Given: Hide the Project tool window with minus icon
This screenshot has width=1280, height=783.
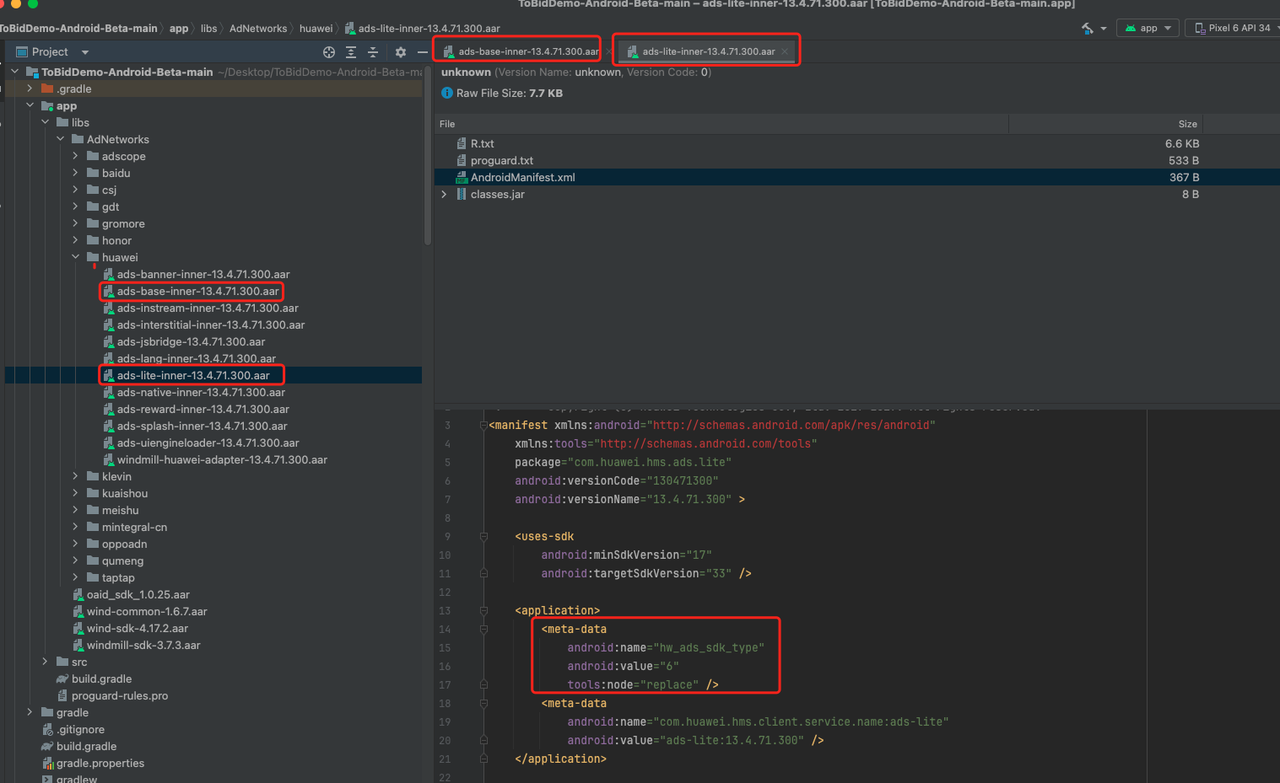Looking at the screenshot, I should click(422, 52).
